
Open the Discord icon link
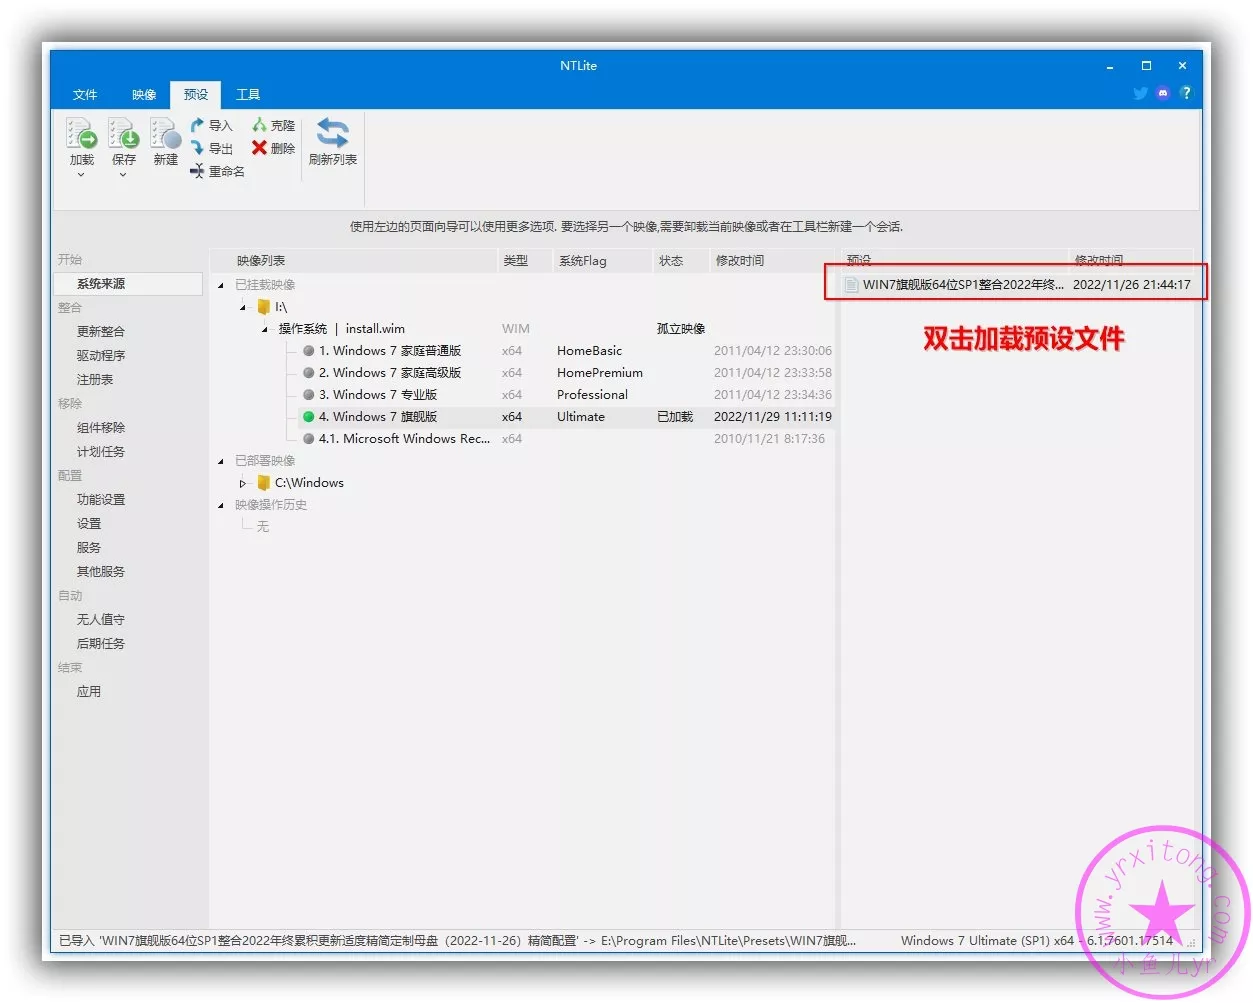tap(1162, 93)
